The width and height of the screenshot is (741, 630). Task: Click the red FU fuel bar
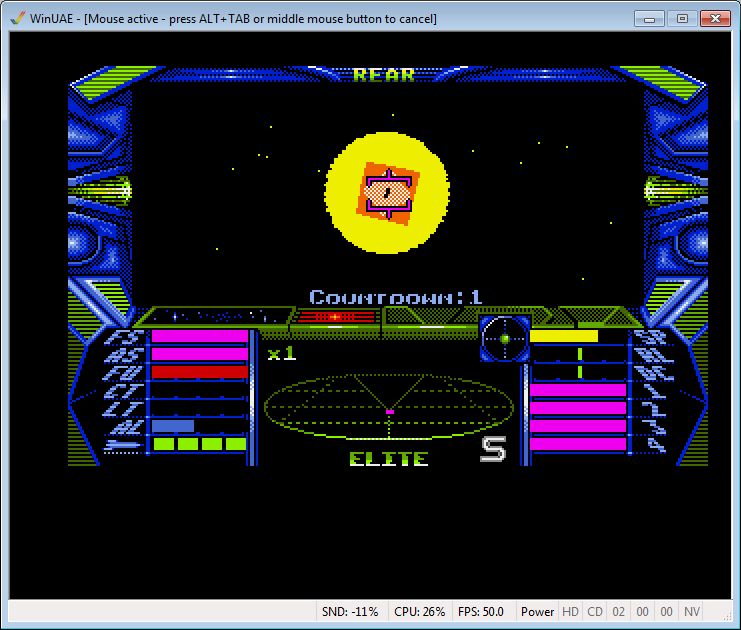(199, 372)
